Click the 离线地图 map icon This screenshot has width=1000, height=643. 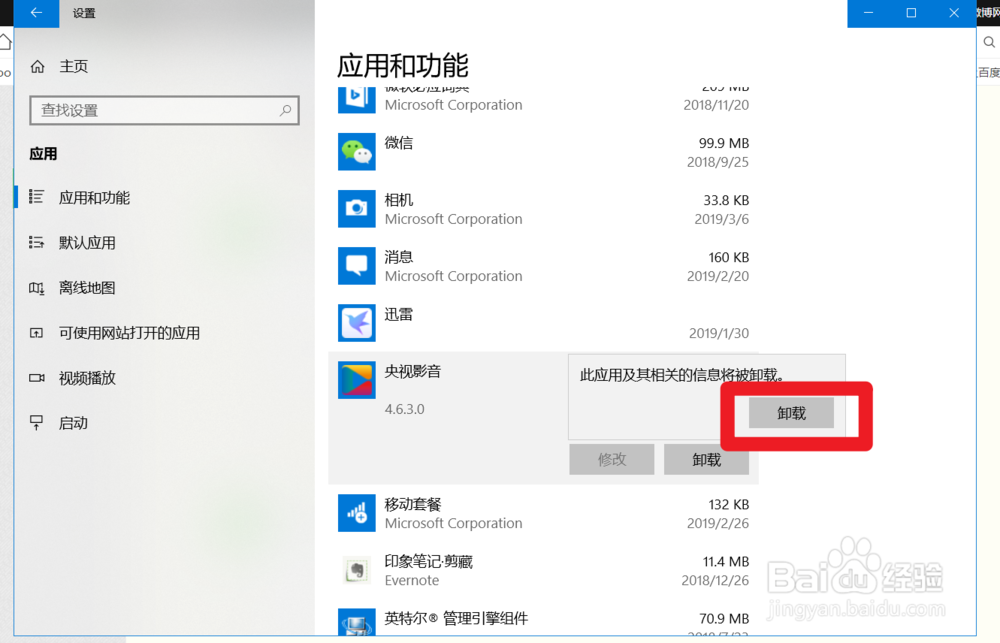36,288
